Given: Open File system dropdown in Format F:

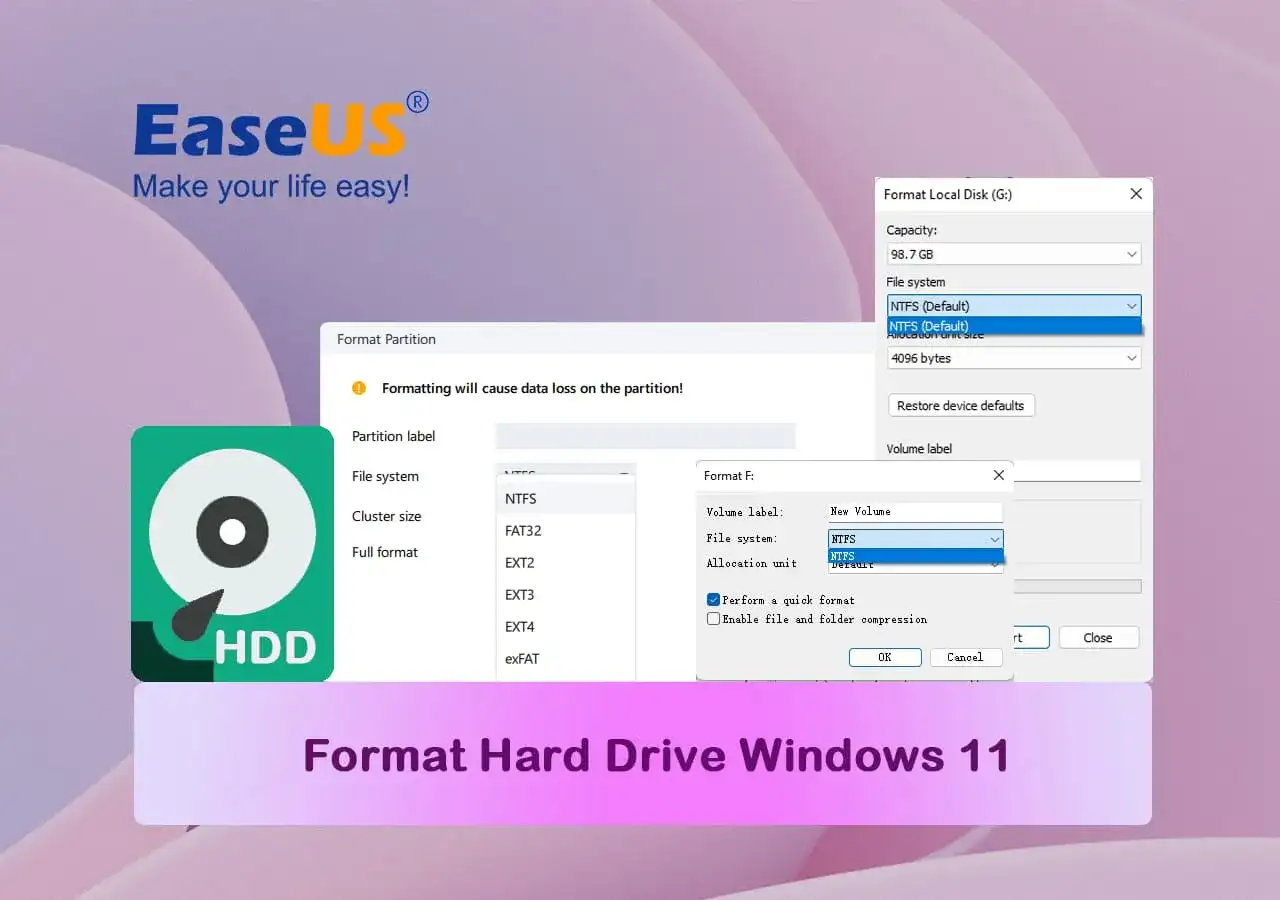Looking at the screenshot, I should 915,539.
